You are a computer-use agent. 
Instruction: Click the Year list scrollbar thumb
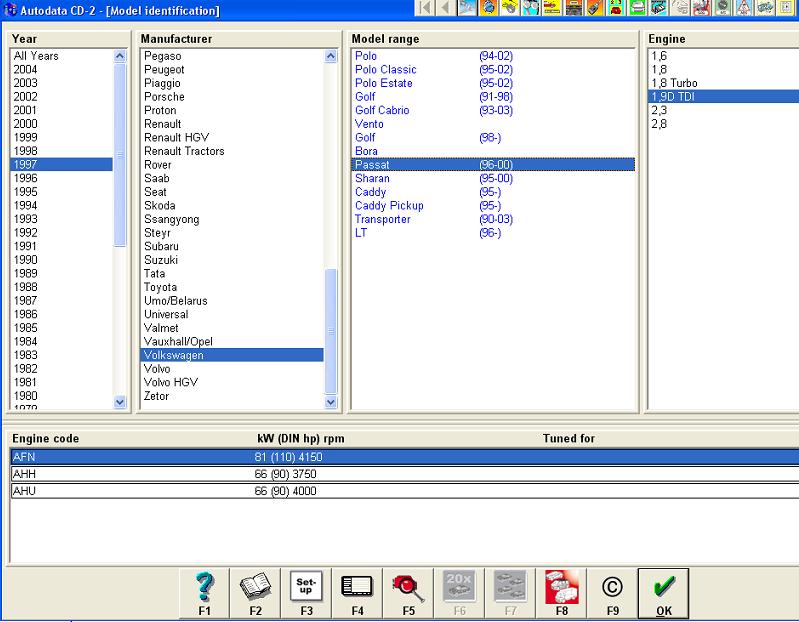coord(120,155)
